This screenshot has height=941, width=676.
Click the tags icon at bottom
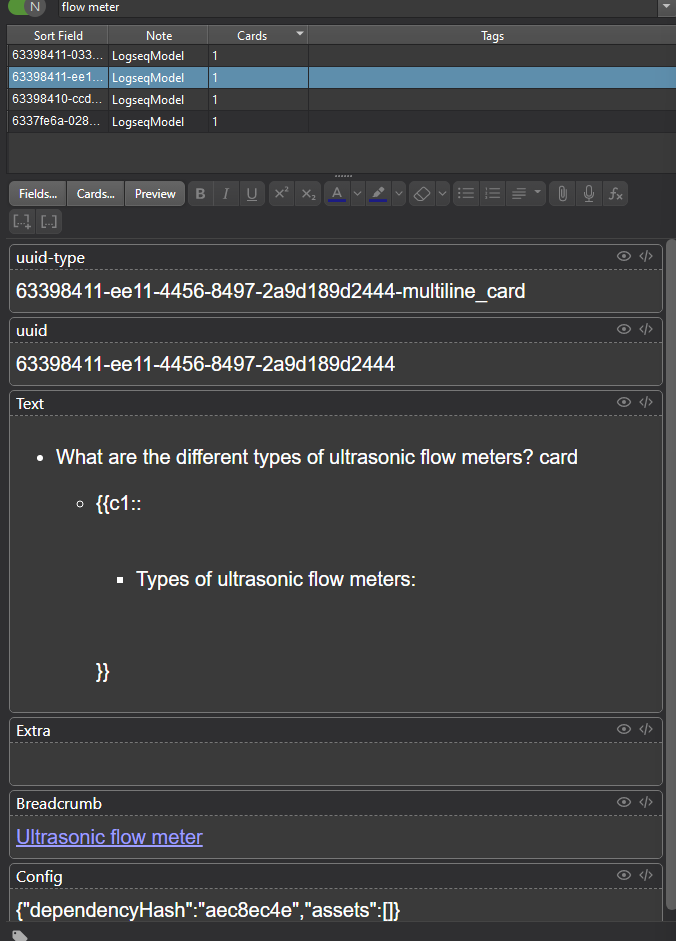pyautogui.click(x=20, y=935)
